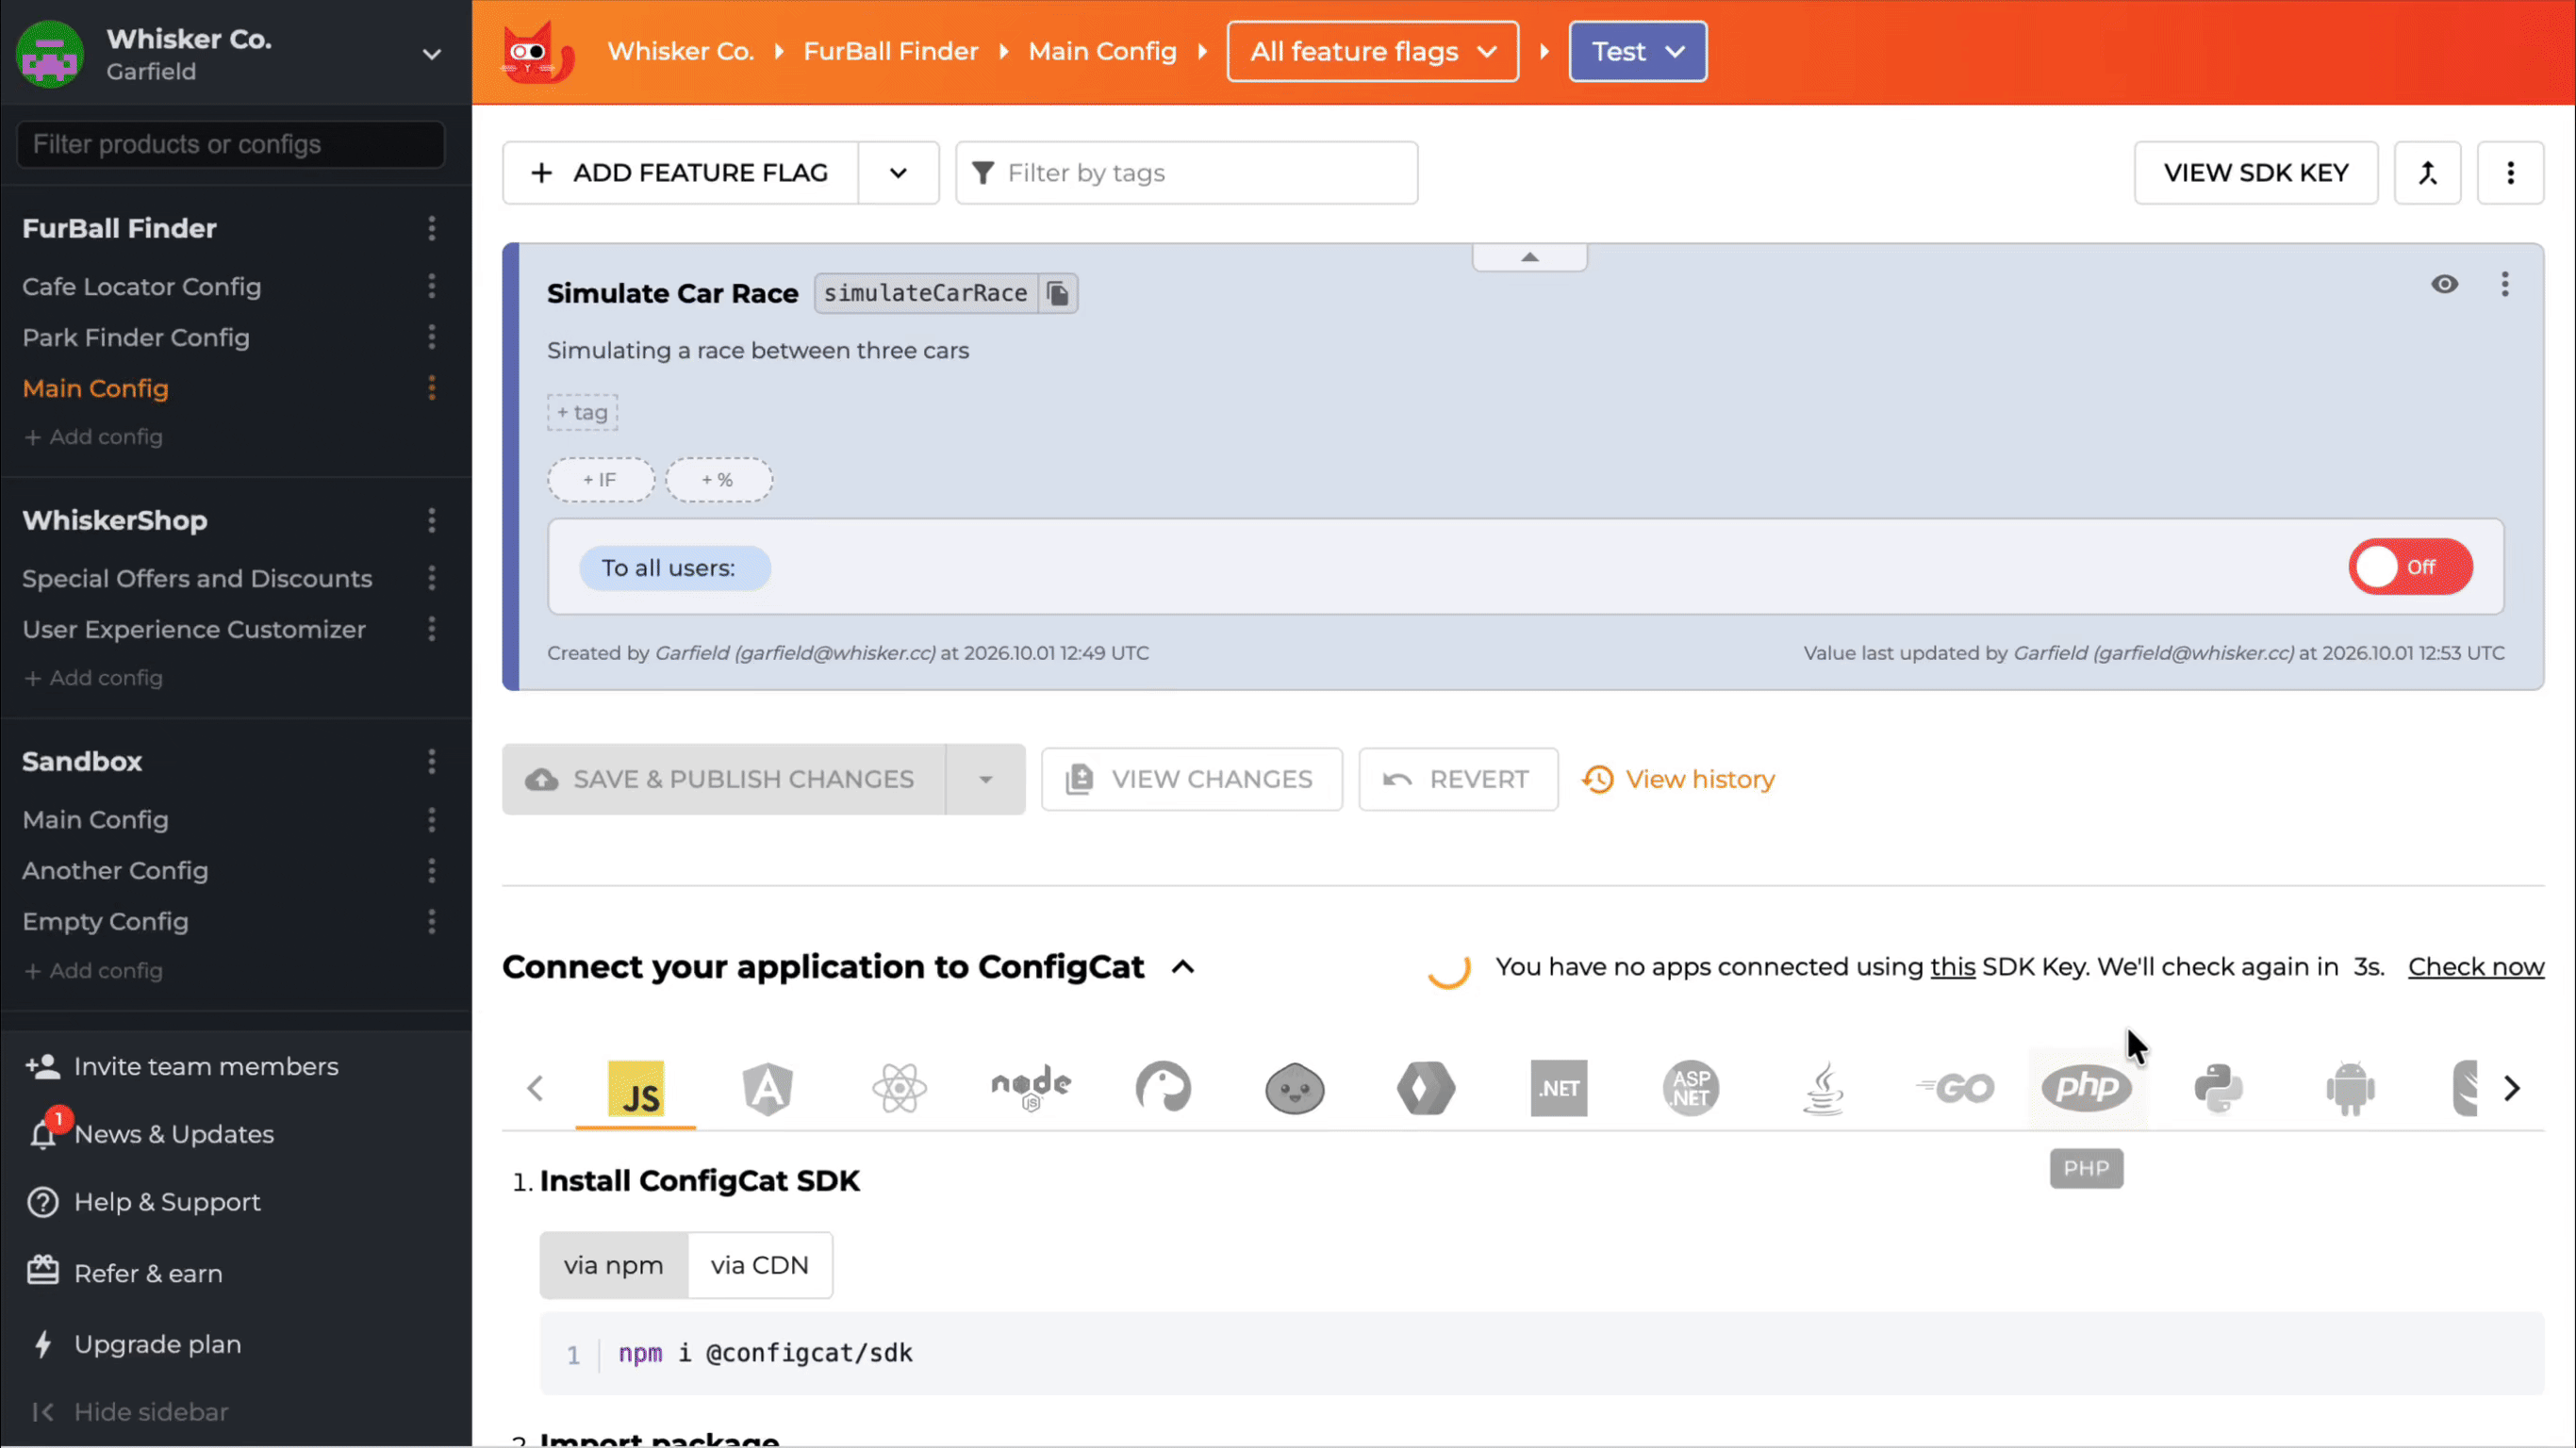
Task: Select the Angular SDK icon
Action: coord(767,1088)
